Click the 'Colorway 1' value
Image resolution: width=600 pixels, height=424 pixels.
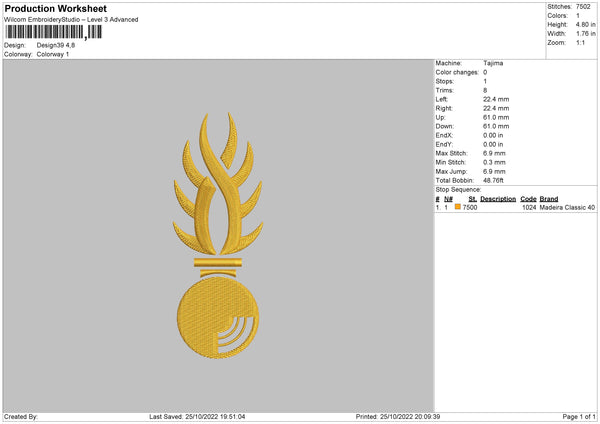click(x=53, y=54)
